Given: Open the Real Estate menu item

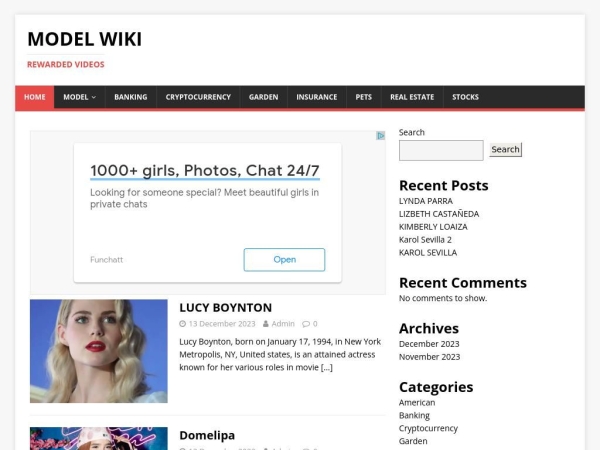Looking at the screenshot, I should pos(412,97).
